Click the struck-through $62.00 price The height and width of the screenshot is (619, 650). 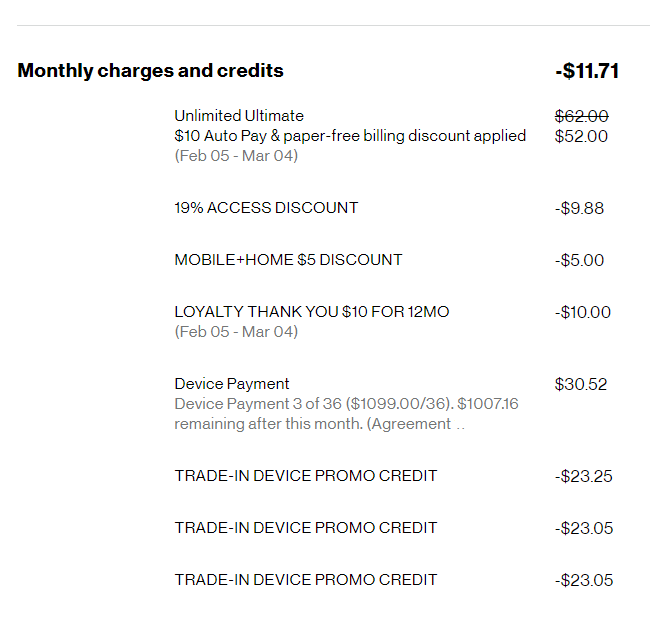pos(581,116)
